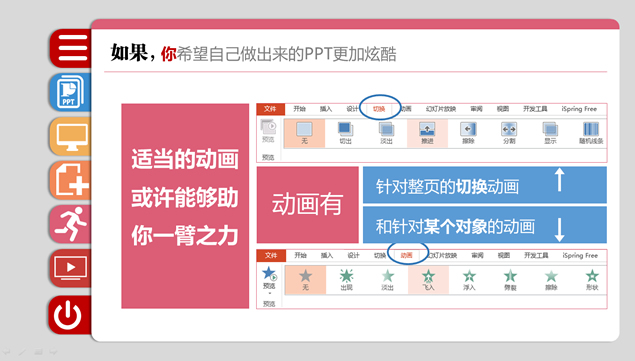Open 文件 tab in the upper ribbon
Image resolution: width=635 pixels, height=361 pixels.
[270, 109]
